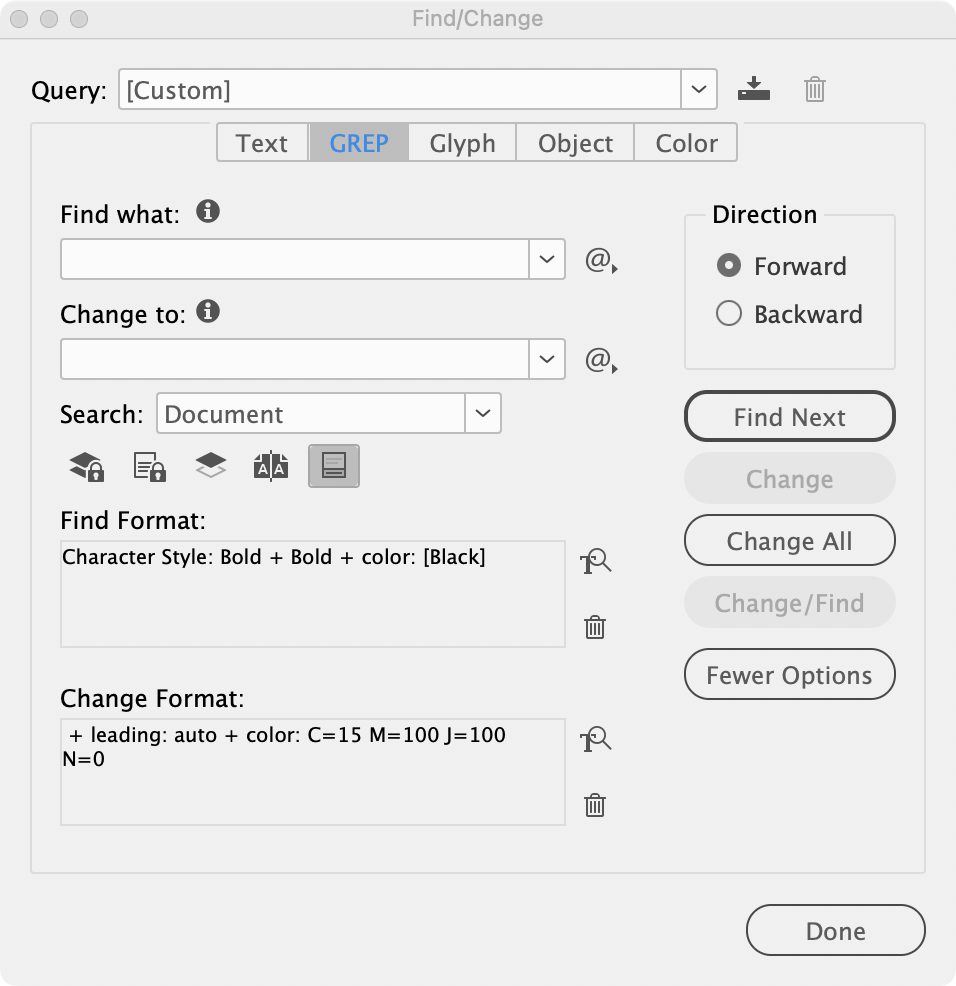Expand the Find what history dropdown
The height and width of the screenshot is (986, 956).
point(547,259)
